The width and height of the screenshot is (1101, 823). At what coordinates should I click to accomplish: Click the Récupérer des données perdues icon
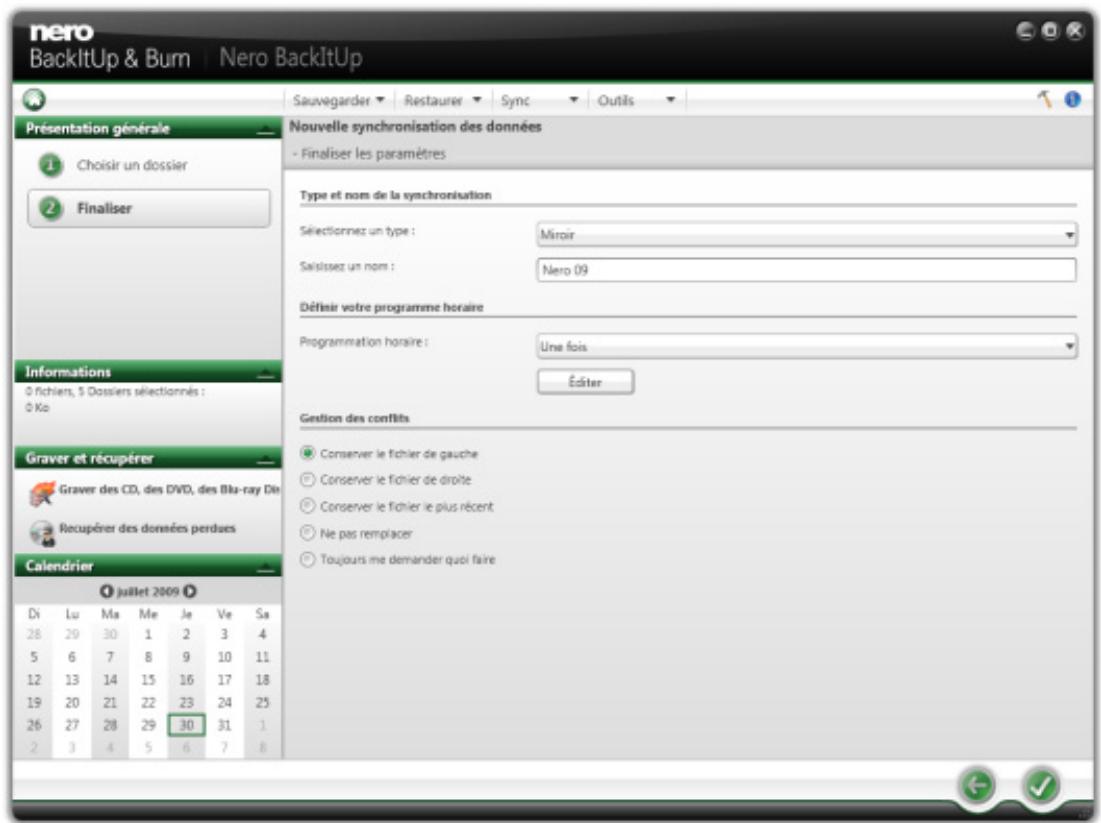pos(42,533)
